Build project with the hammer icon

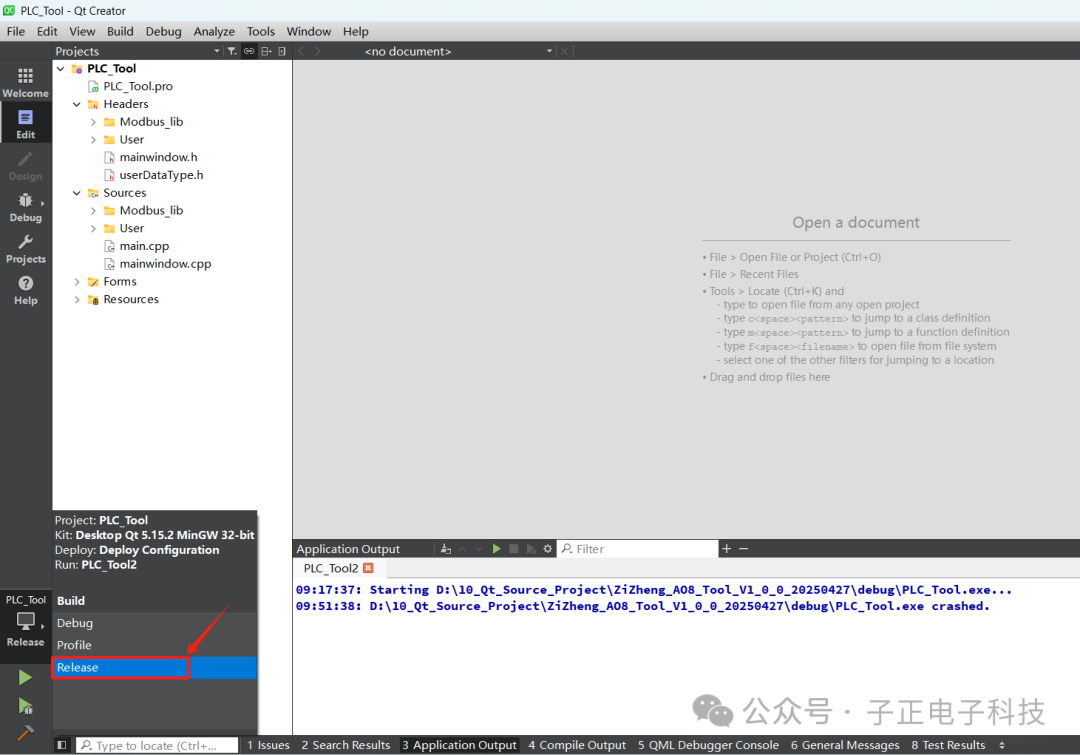click(x=25, y=732)
